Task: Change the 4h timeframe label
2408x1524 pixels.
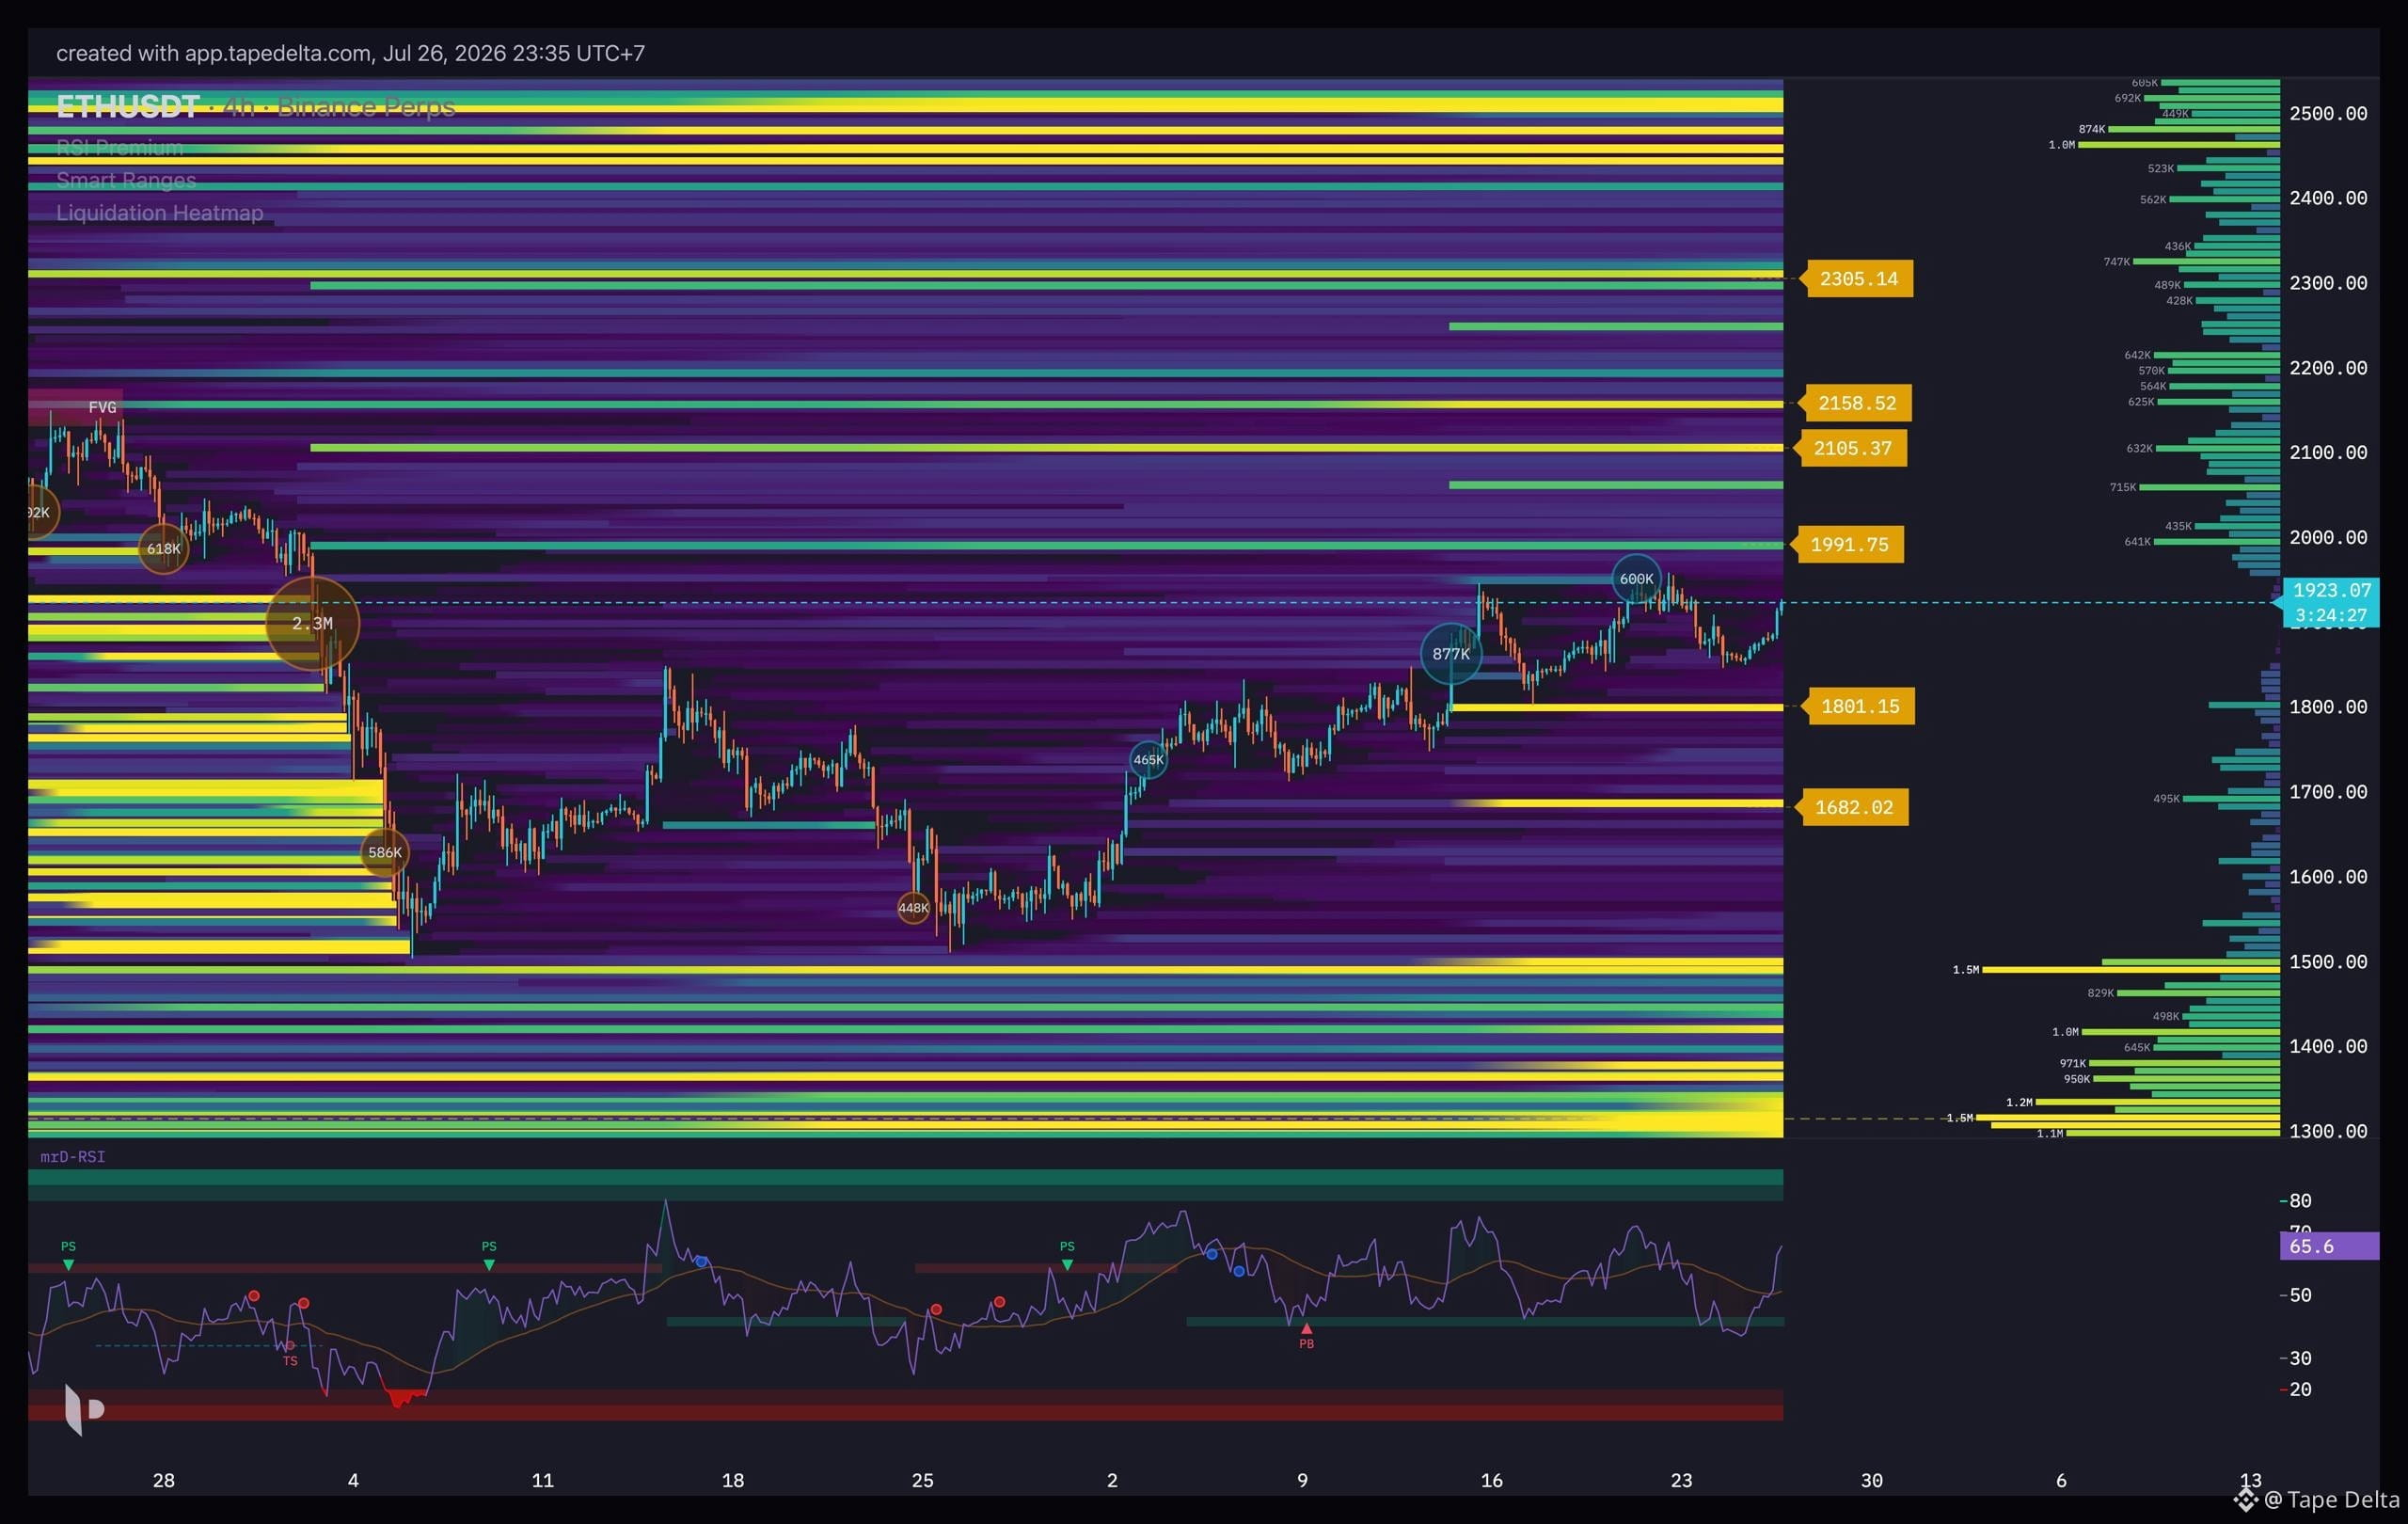Action: (239, 107)
